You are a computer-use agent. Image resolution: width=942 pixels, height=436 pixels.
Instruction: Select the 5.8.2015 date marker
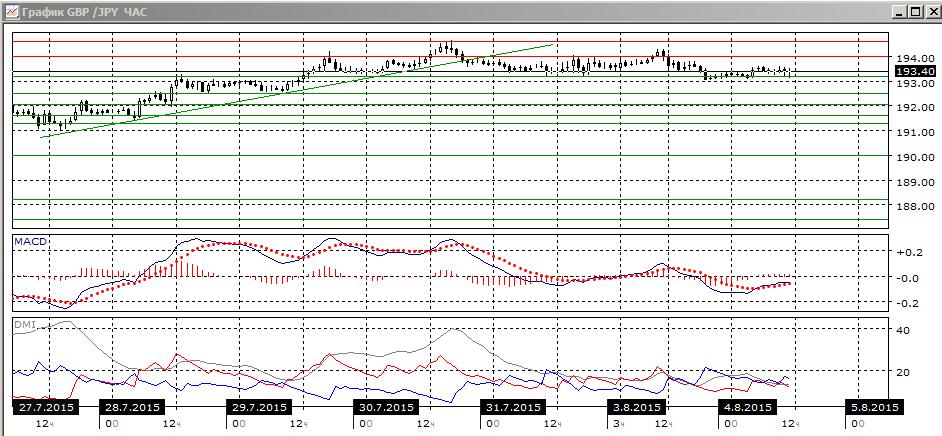pyautogui.click(x=874, y=407)
